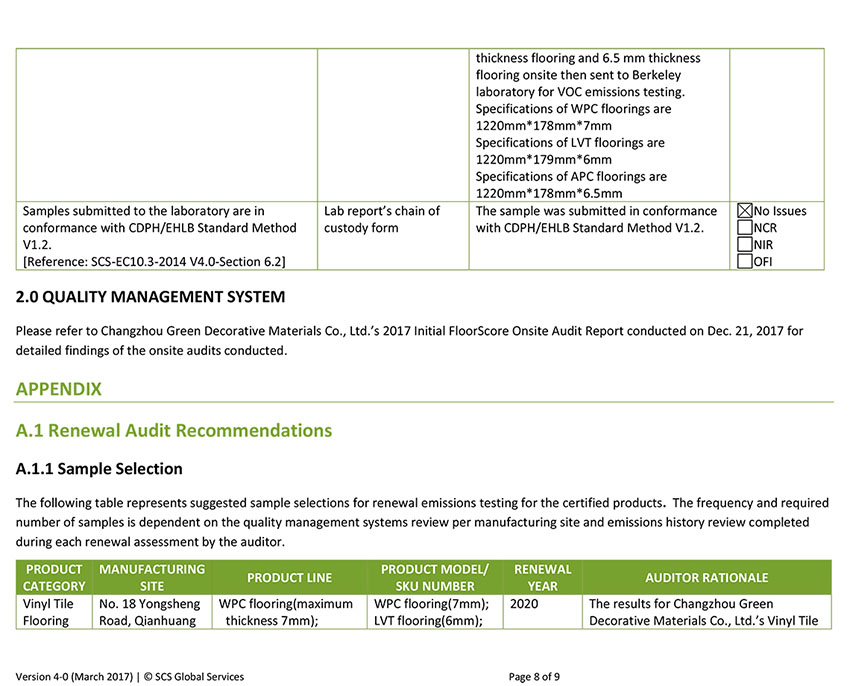The height and width of the screenshot is (686, 850).
Task: Click the RENEWAL YEAR column header
Action: (x=542, y=577)
